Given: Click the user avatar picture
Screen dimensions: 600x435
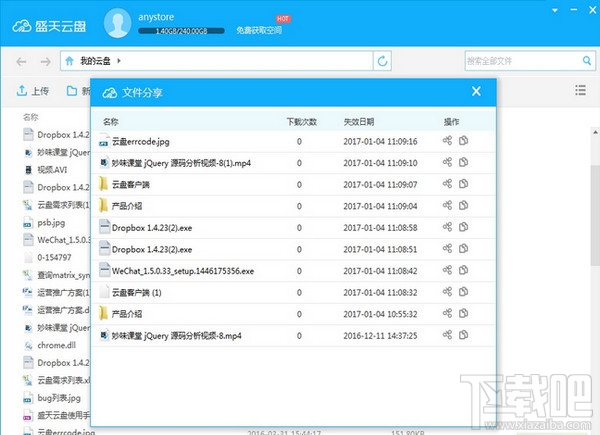Looking at the screenshot, I should coord(117,23).
